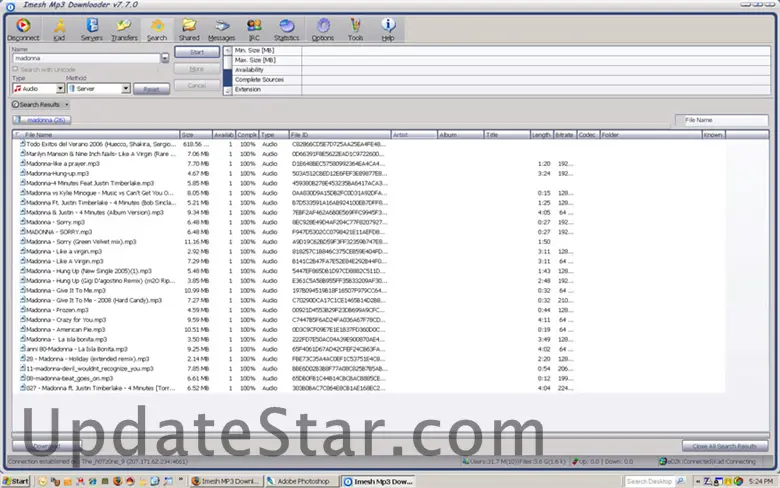Open the Tools toolbar icon

click(355, 29)
